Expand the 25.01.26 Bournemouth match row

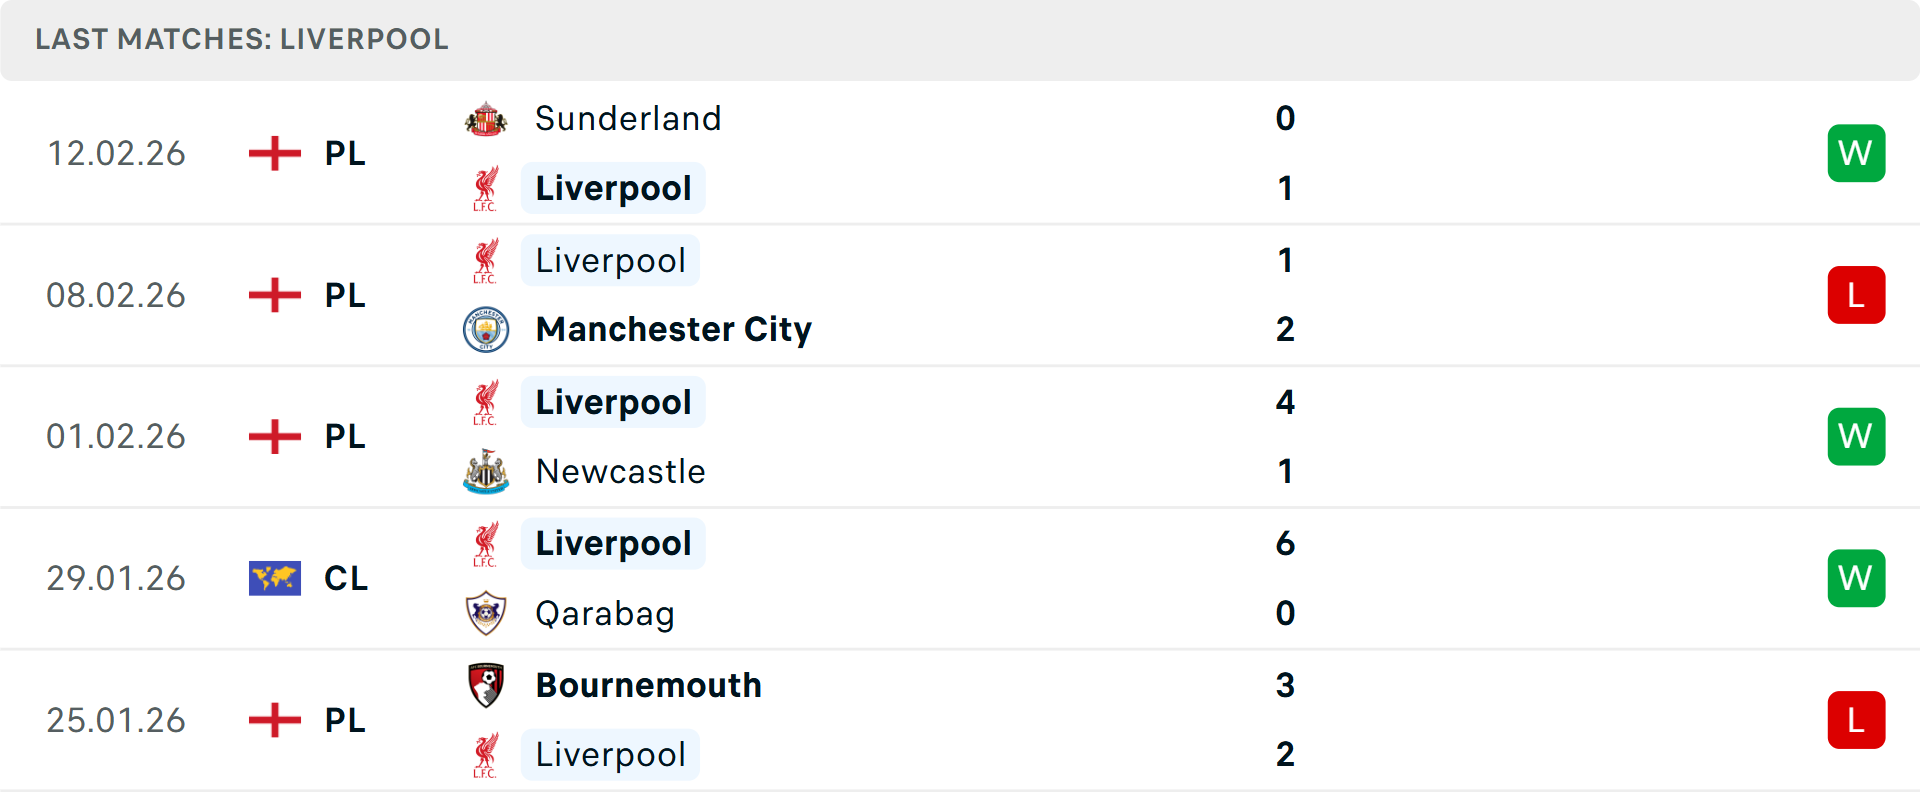[x=960, y=719]
